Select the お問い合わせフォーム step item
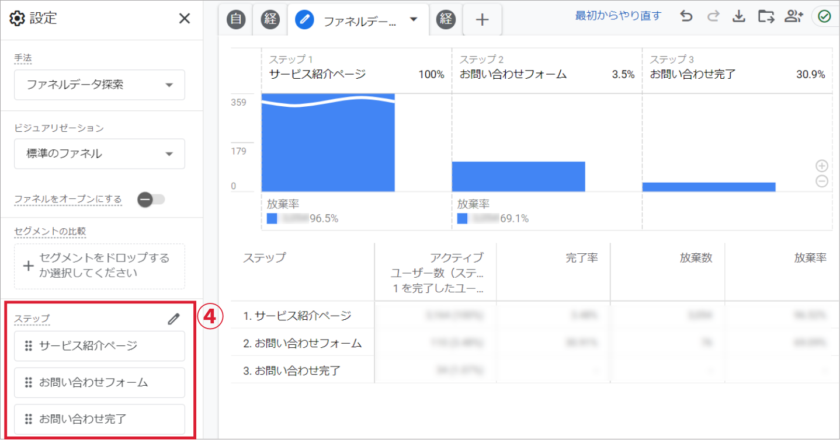840x440 pixels. (x=99, y=382)
